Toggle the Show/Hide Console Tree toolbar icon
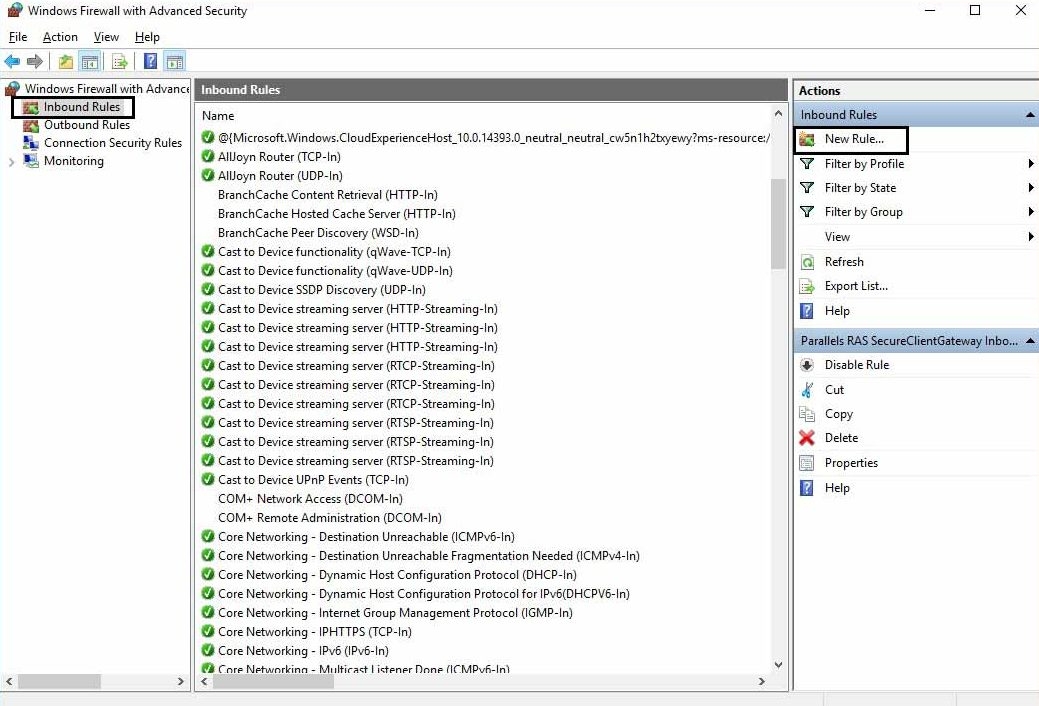The height and width of the screenshot is (706, 1039). [90, 61]
